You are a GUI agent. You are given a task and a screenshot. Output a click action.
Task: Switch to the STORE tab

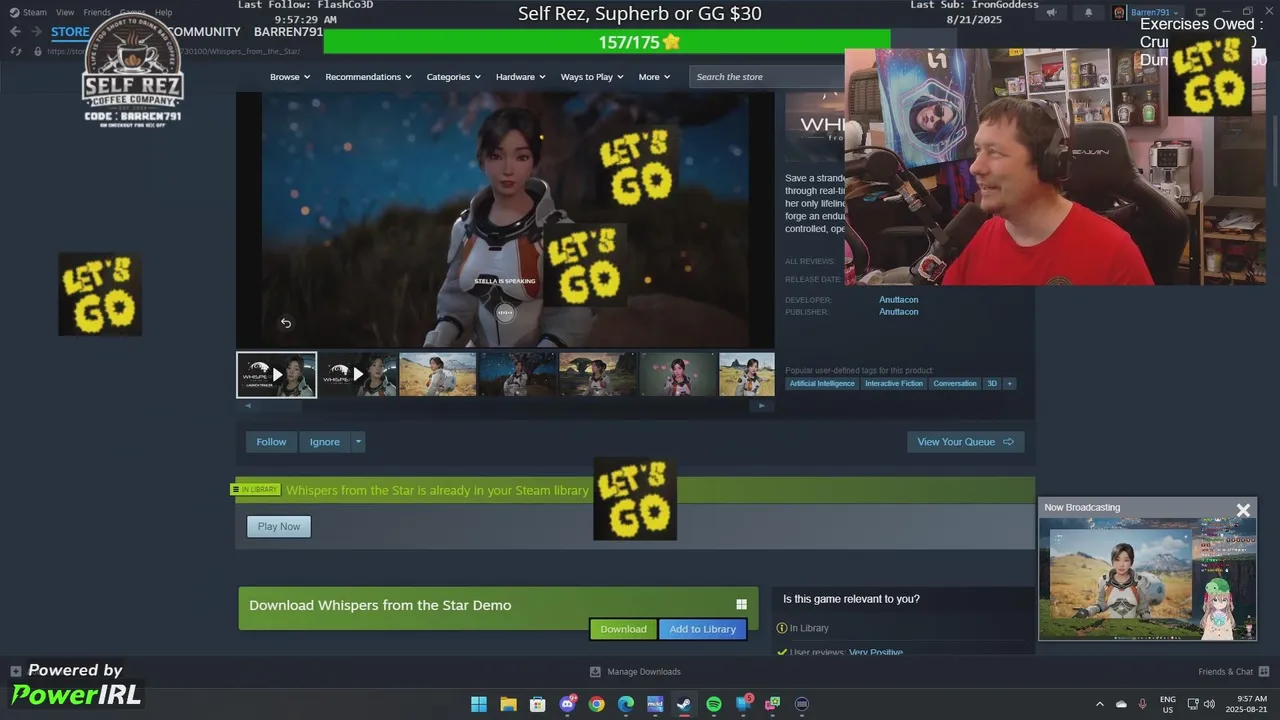pos(70,31)
